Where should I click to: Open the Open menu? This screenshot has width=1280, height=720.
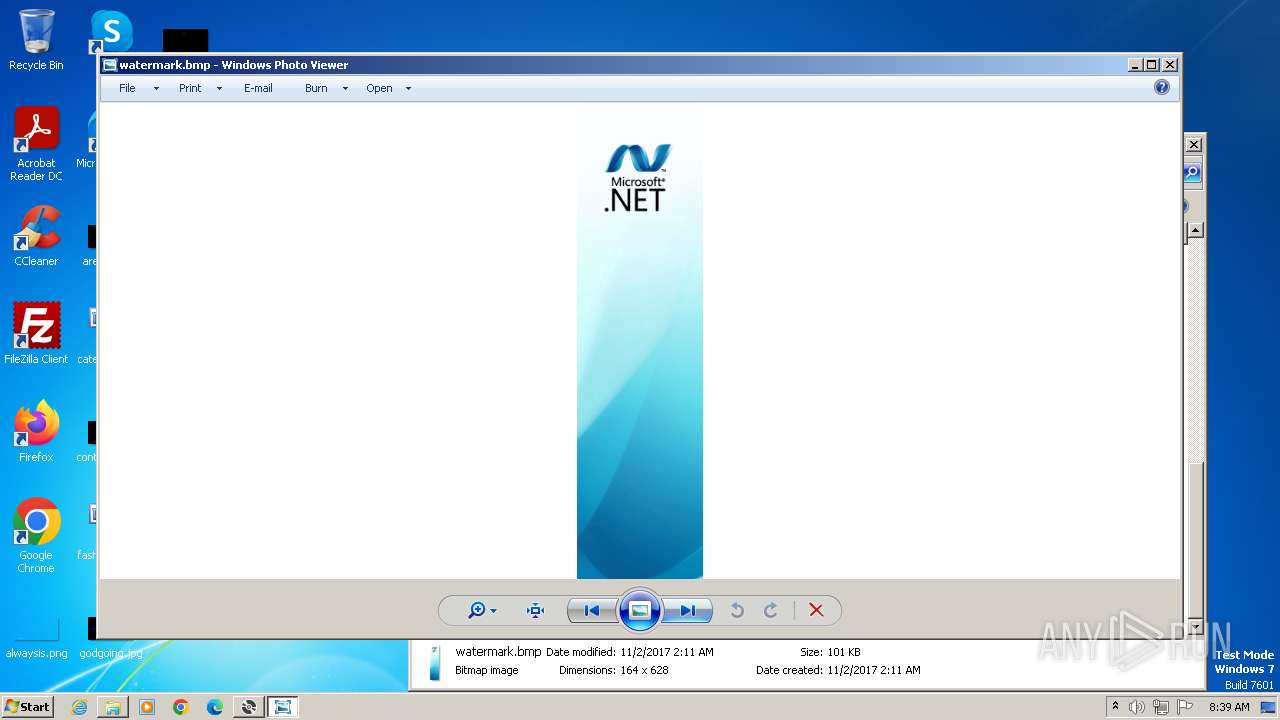[379, 88]
